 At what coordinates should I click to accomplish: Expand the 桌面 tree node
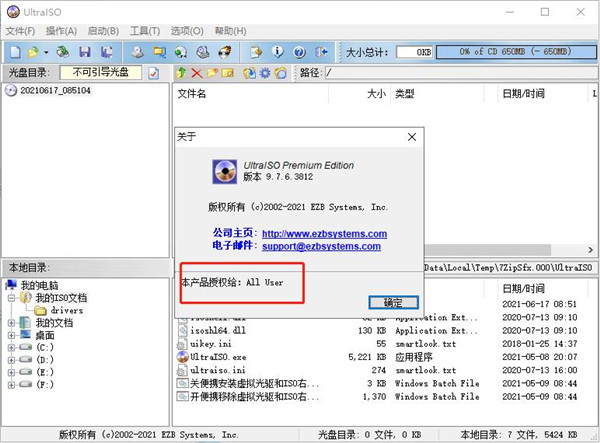tap(11, 336)
